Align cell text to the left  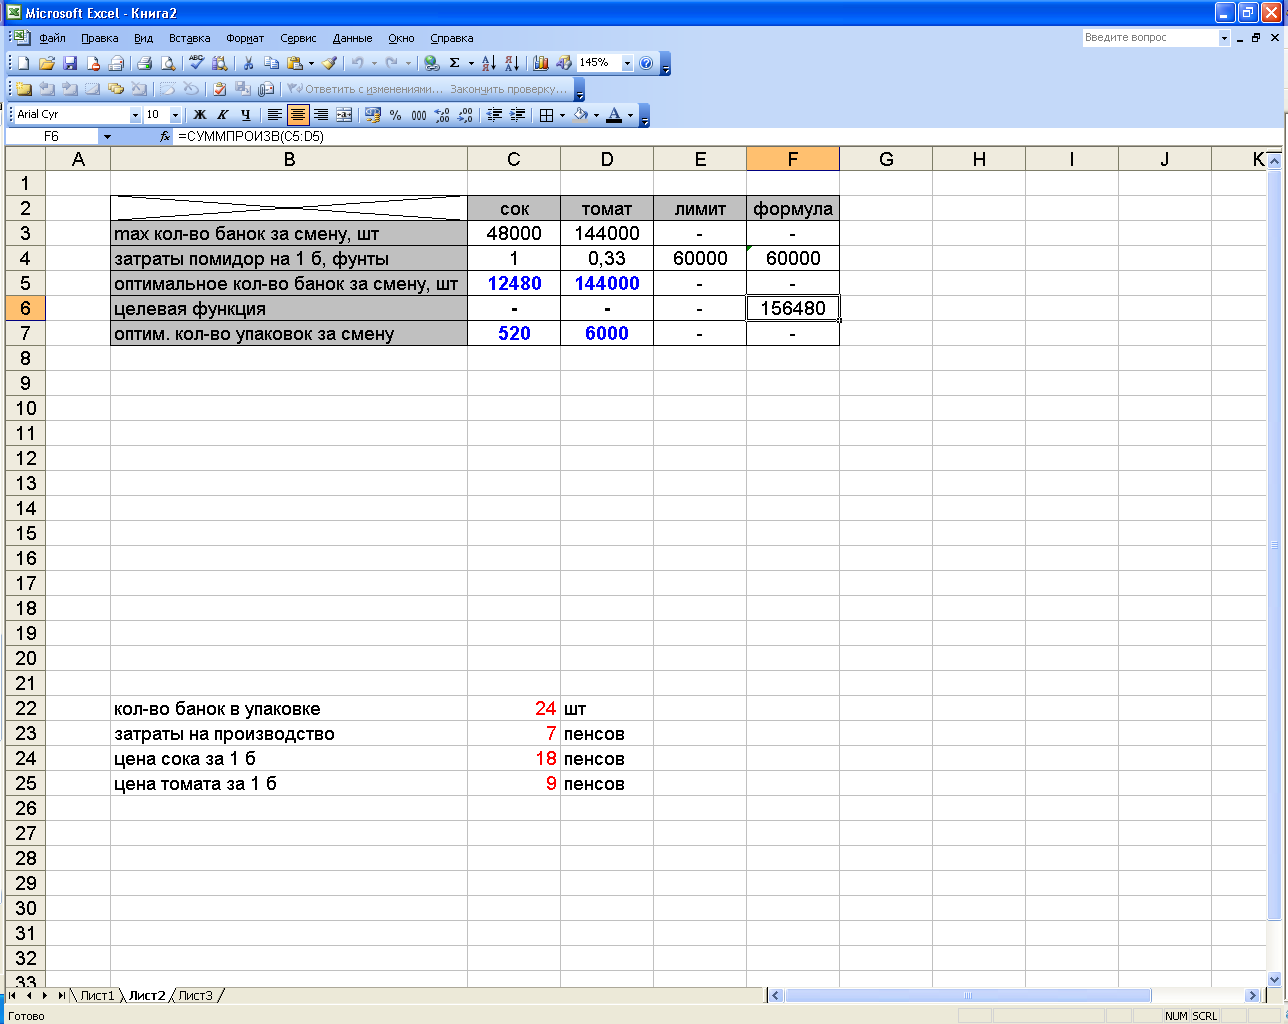(x=275, y=115)
